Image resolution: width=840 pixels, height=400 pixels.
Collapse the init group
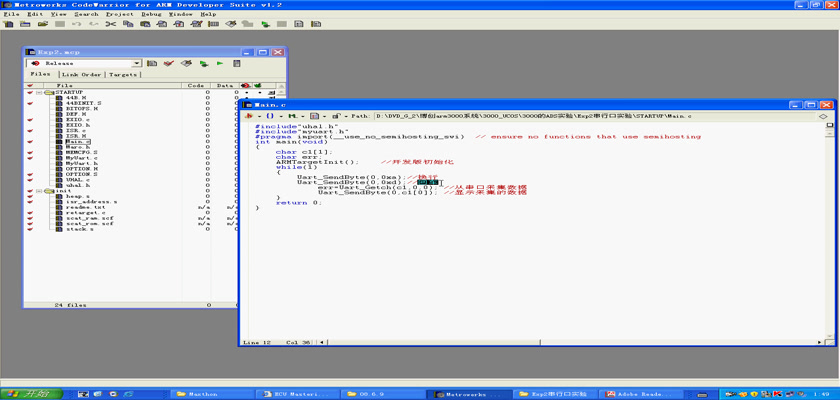coord(39,191)
